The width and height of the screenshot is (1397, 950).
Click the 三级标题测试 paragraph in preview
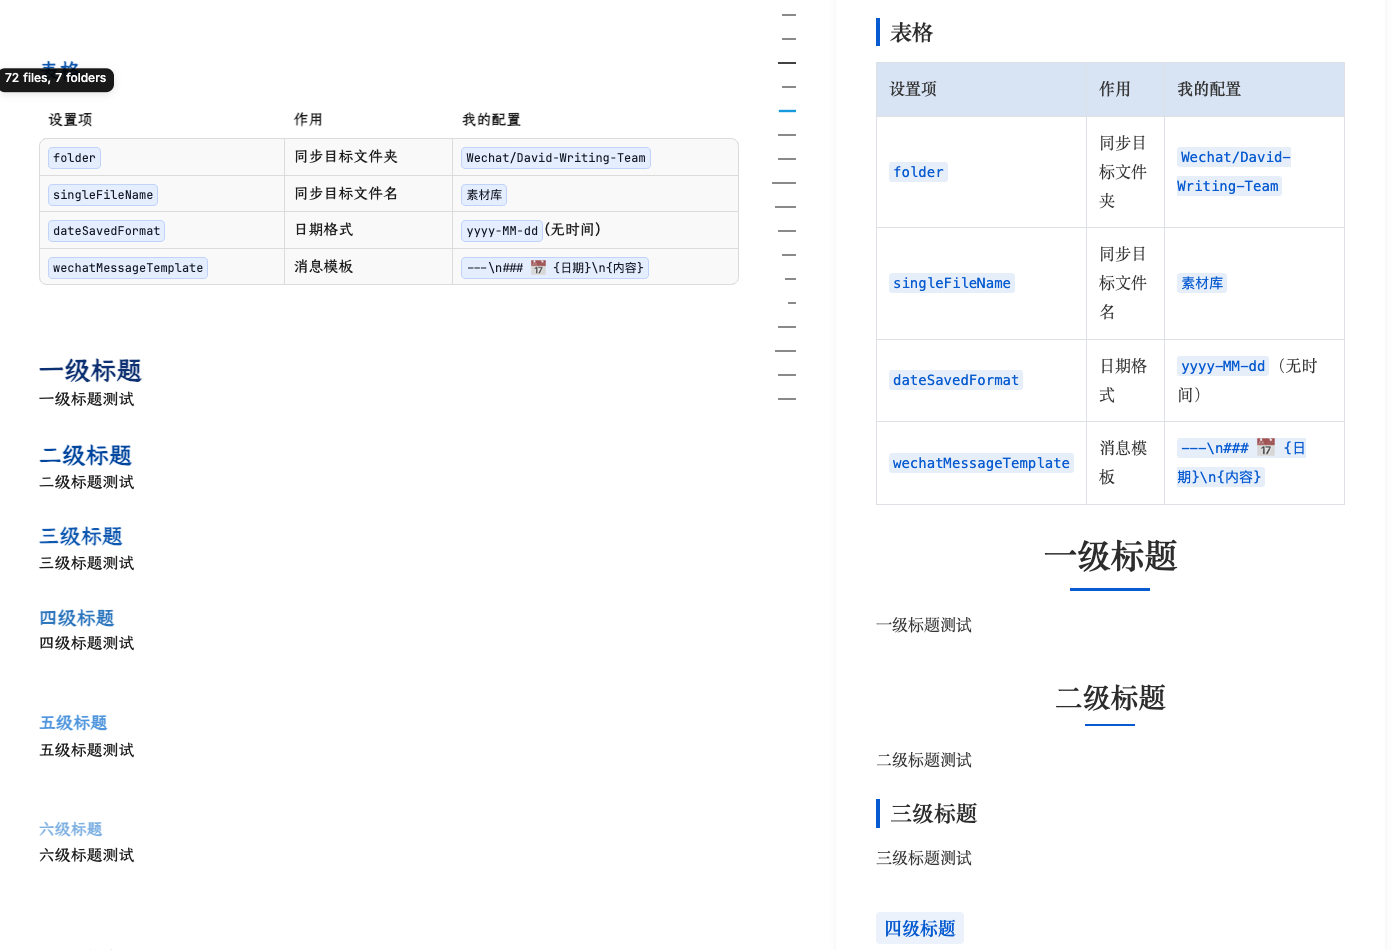[x=923, y=858]
